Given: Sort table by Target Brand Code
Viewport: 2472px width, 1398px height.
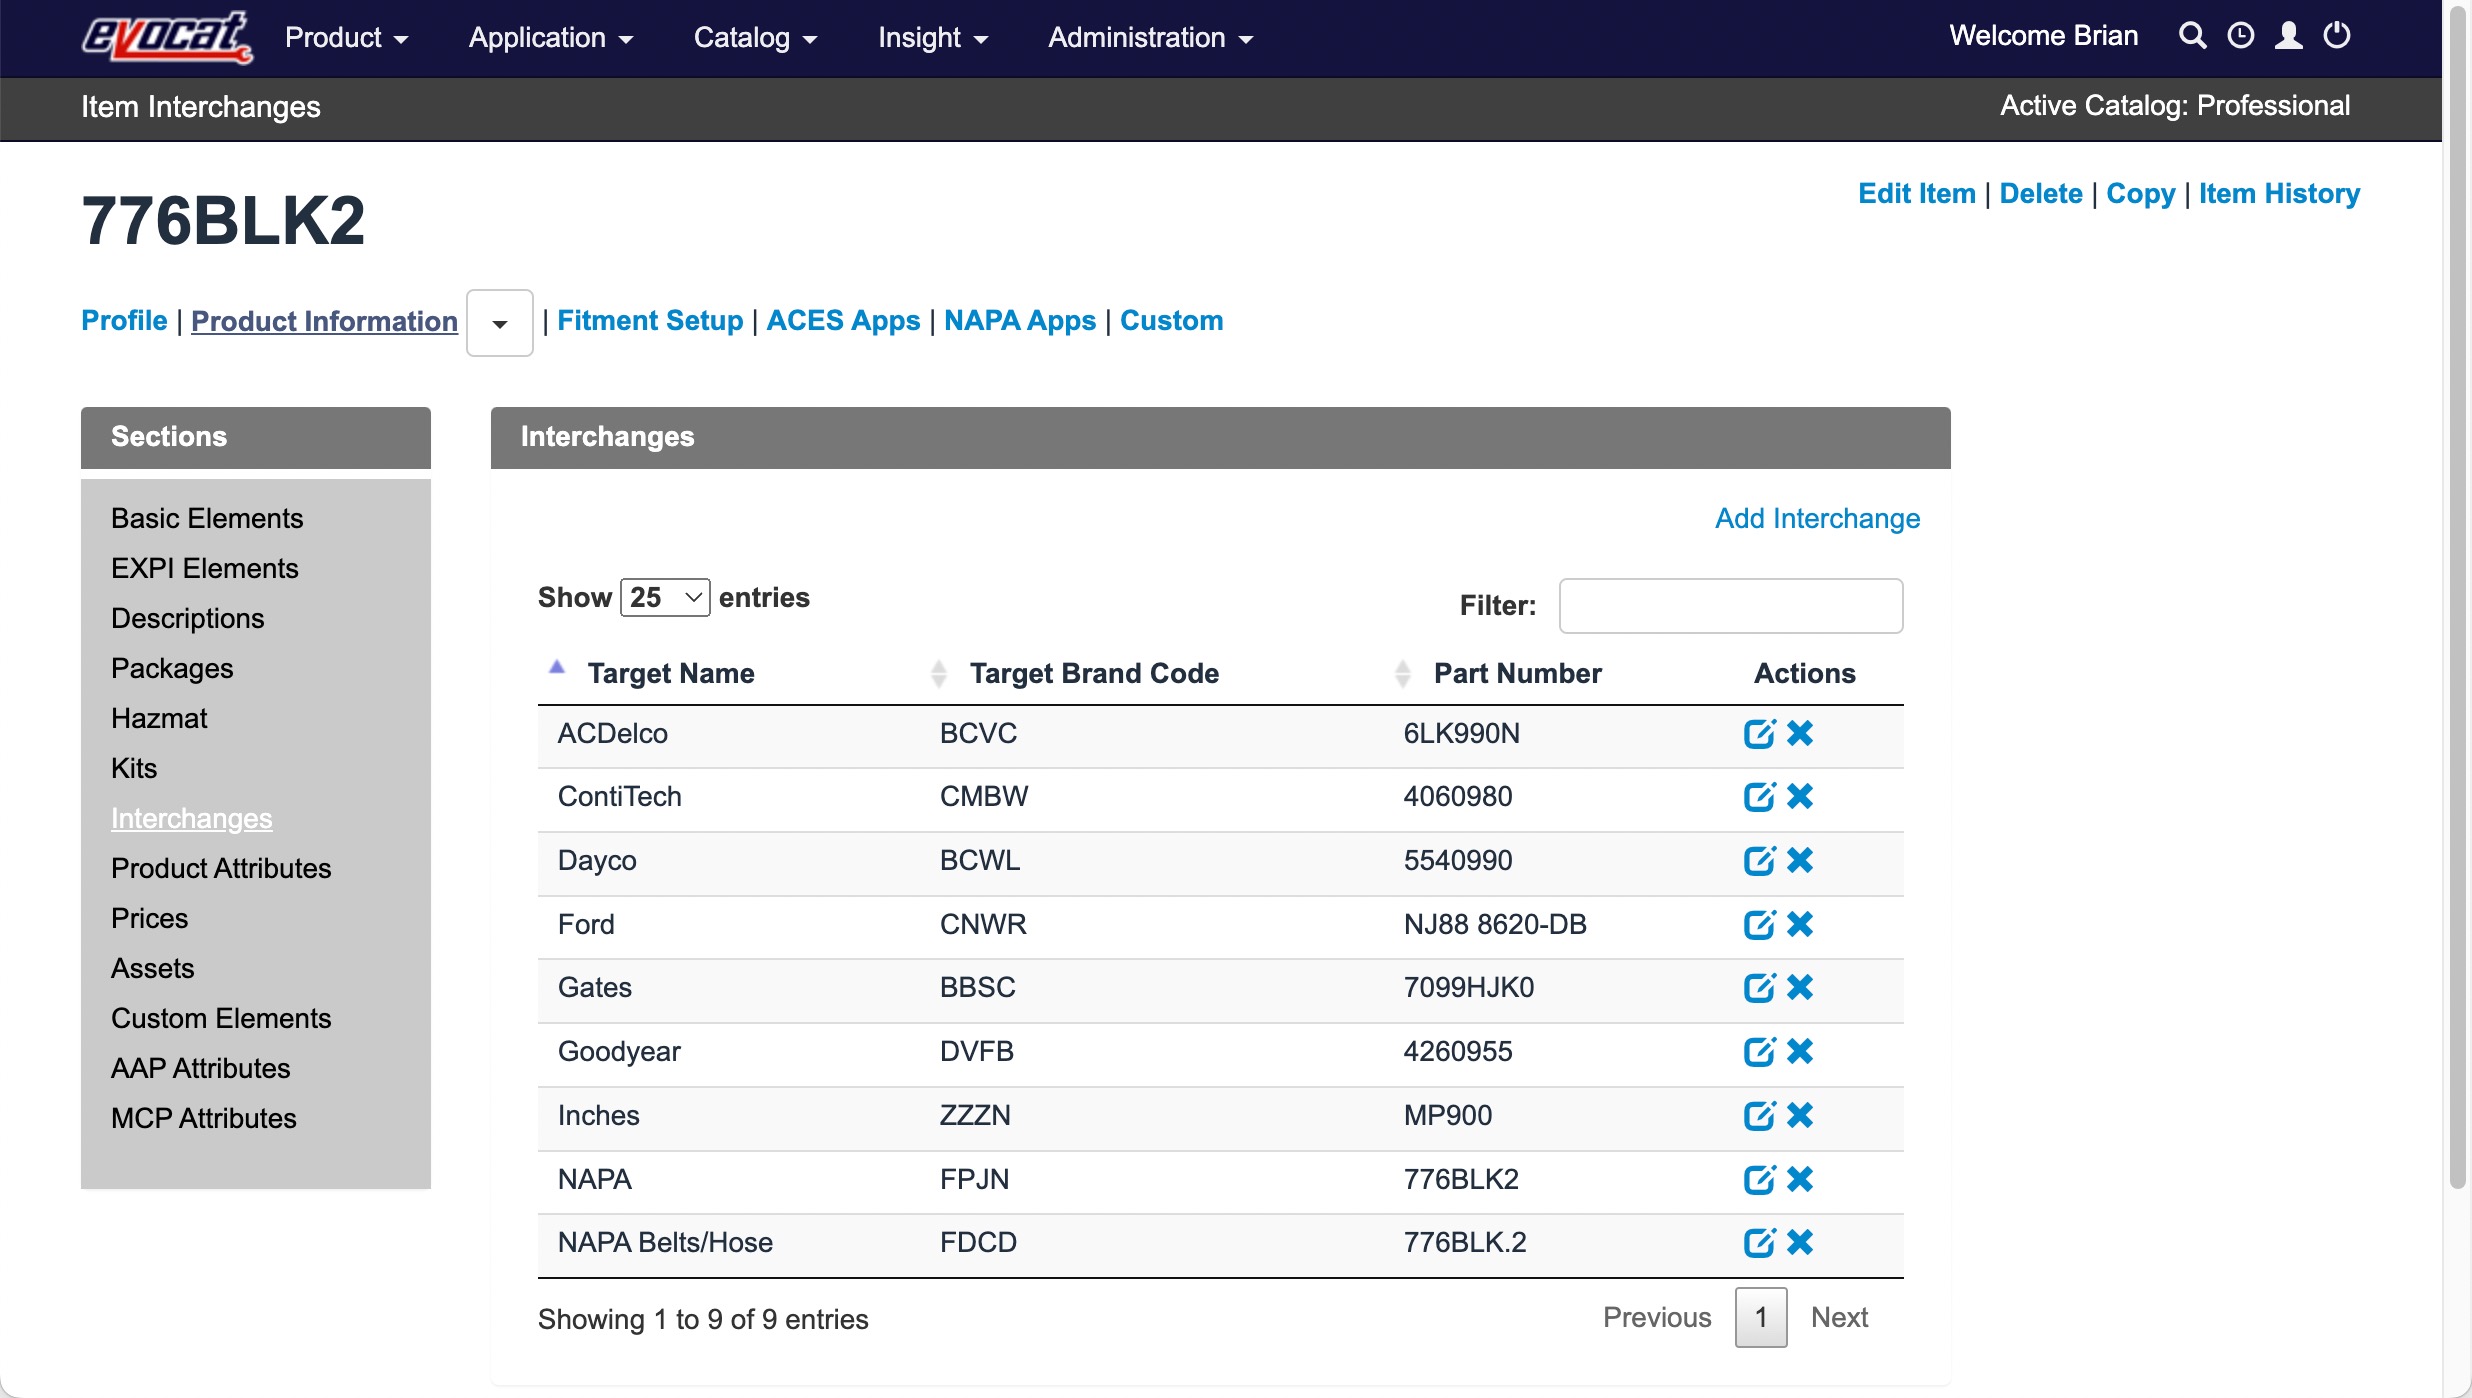Looking at the screenshot, I should 1094,673.
